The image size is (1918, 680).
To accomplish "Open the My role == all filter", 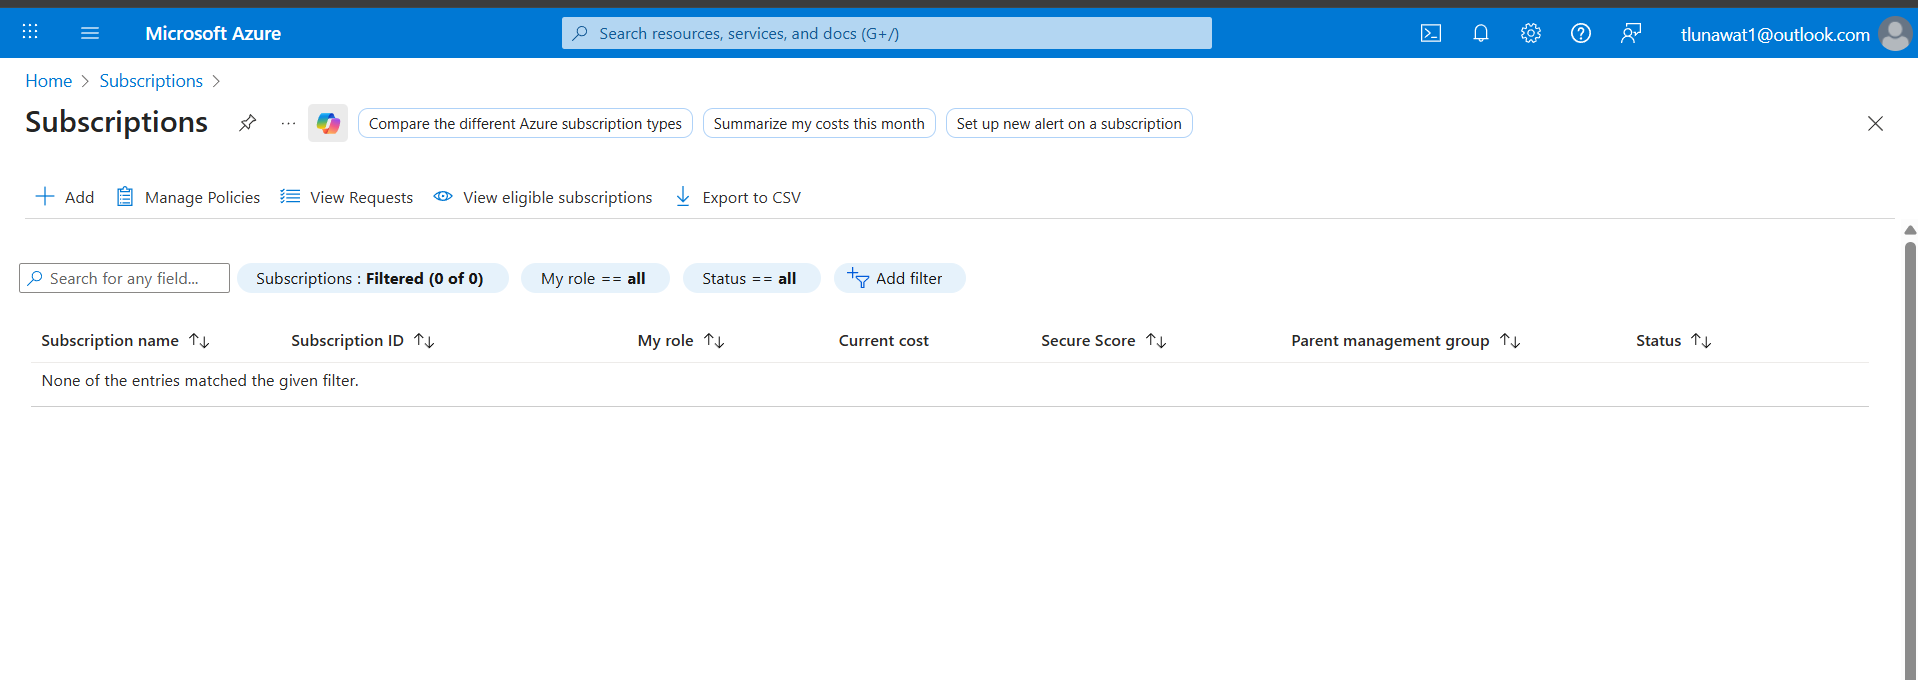I will 594,278.
